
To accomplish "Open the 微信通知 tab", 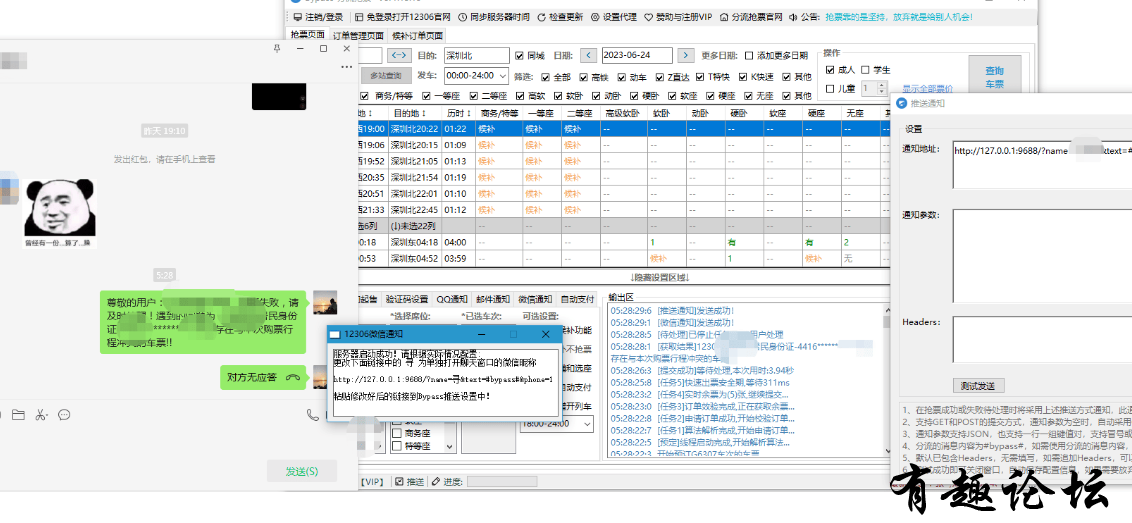I will [535, 299].
